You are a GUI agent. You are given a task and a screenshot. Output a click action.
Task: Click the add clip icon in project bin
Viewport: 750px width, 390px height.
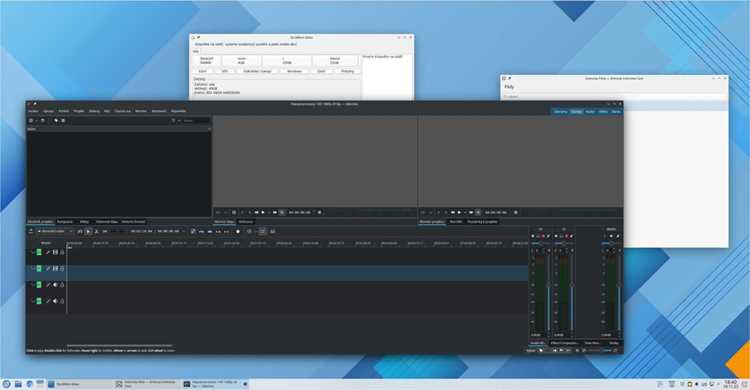pos(31,121)
